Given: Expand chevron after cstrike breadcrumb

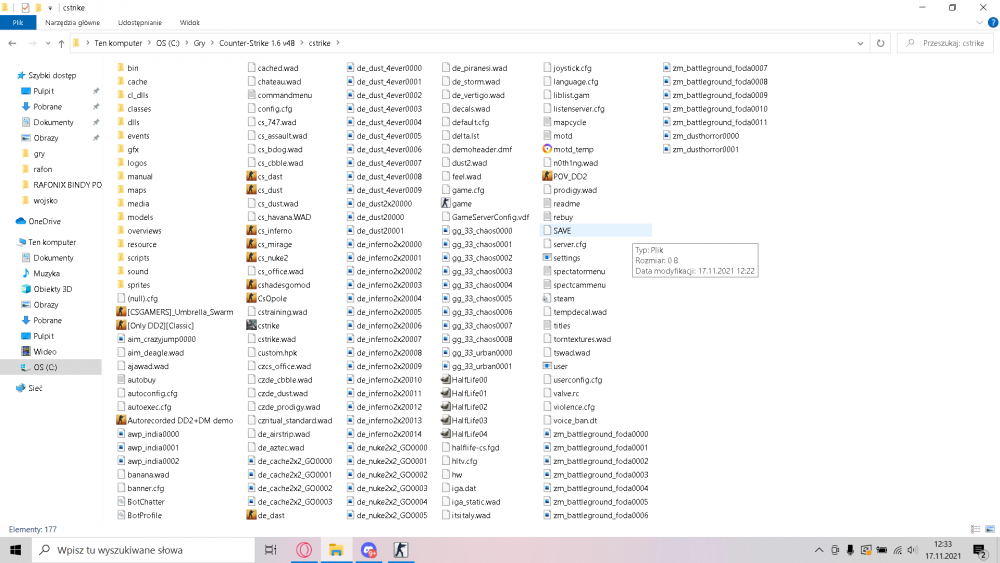Looking at the screenshot, I should click(338, 43).
